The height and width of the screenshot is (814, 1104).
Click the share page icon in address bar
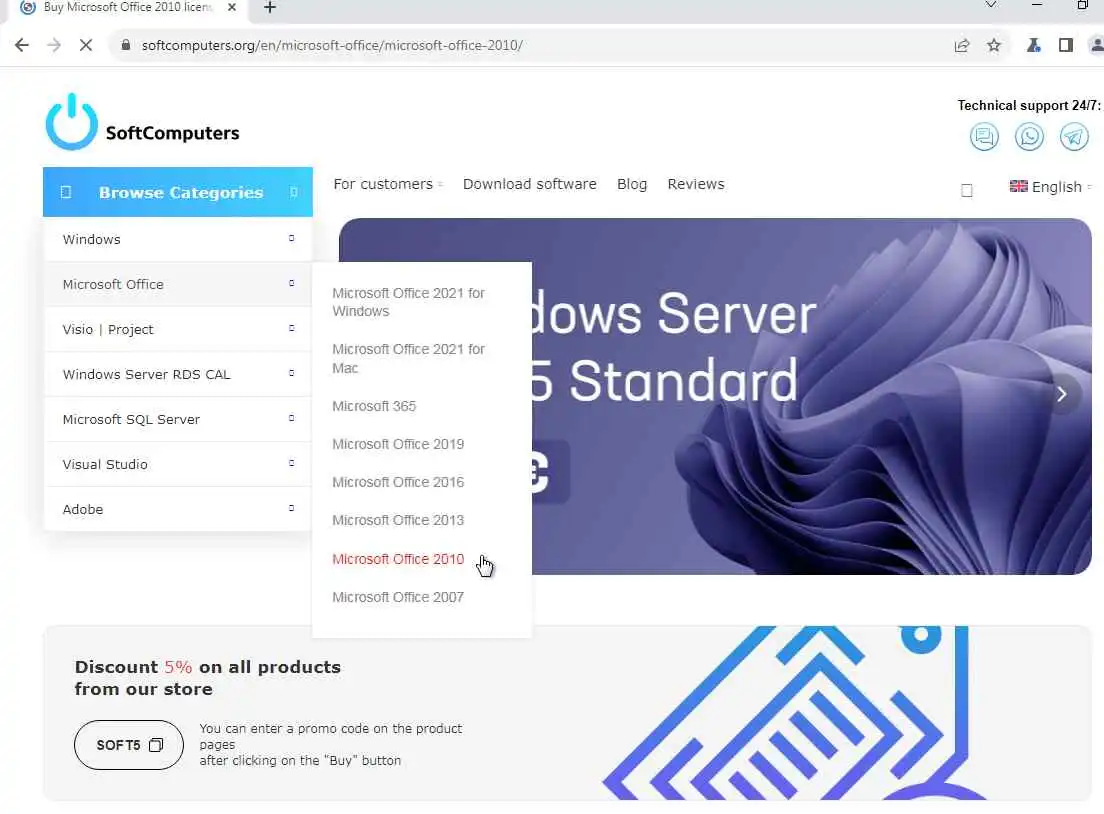point(962,45)
